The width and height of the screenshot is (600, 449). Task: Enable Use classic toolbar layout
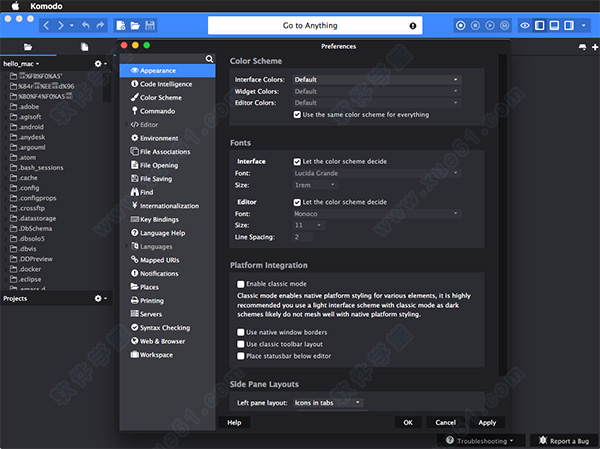(241, 344)
